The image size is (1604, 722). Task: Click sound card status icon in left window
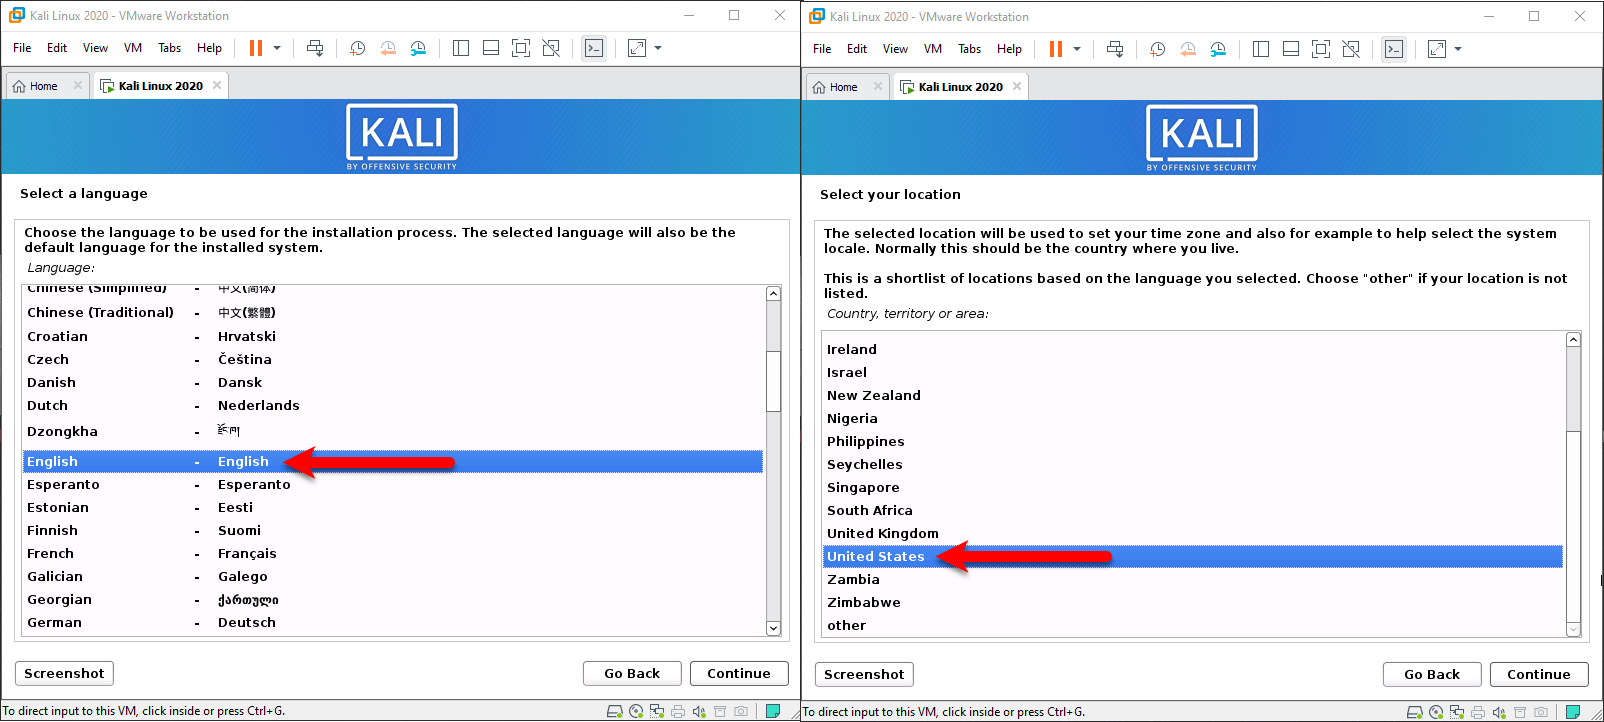coord(699,711)
